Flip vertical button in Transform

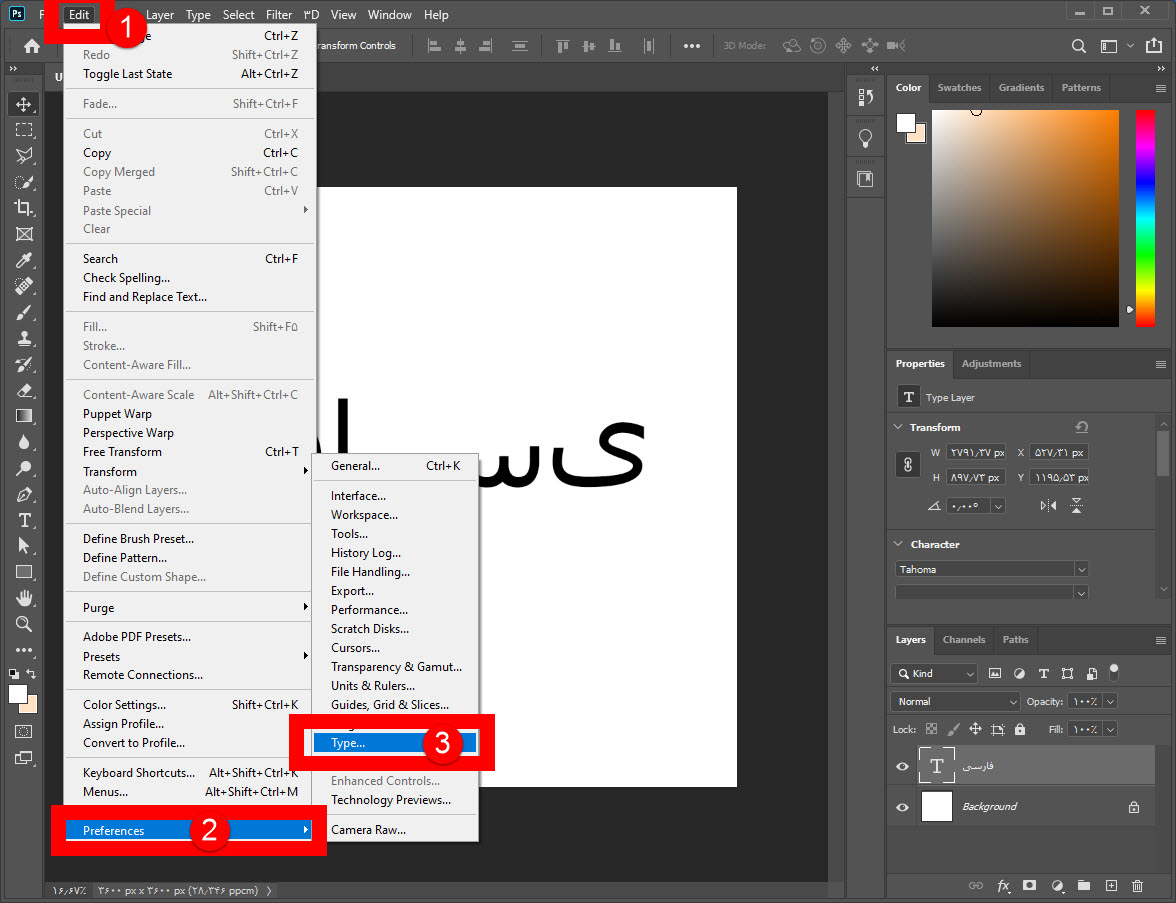tap(1076, 506)
